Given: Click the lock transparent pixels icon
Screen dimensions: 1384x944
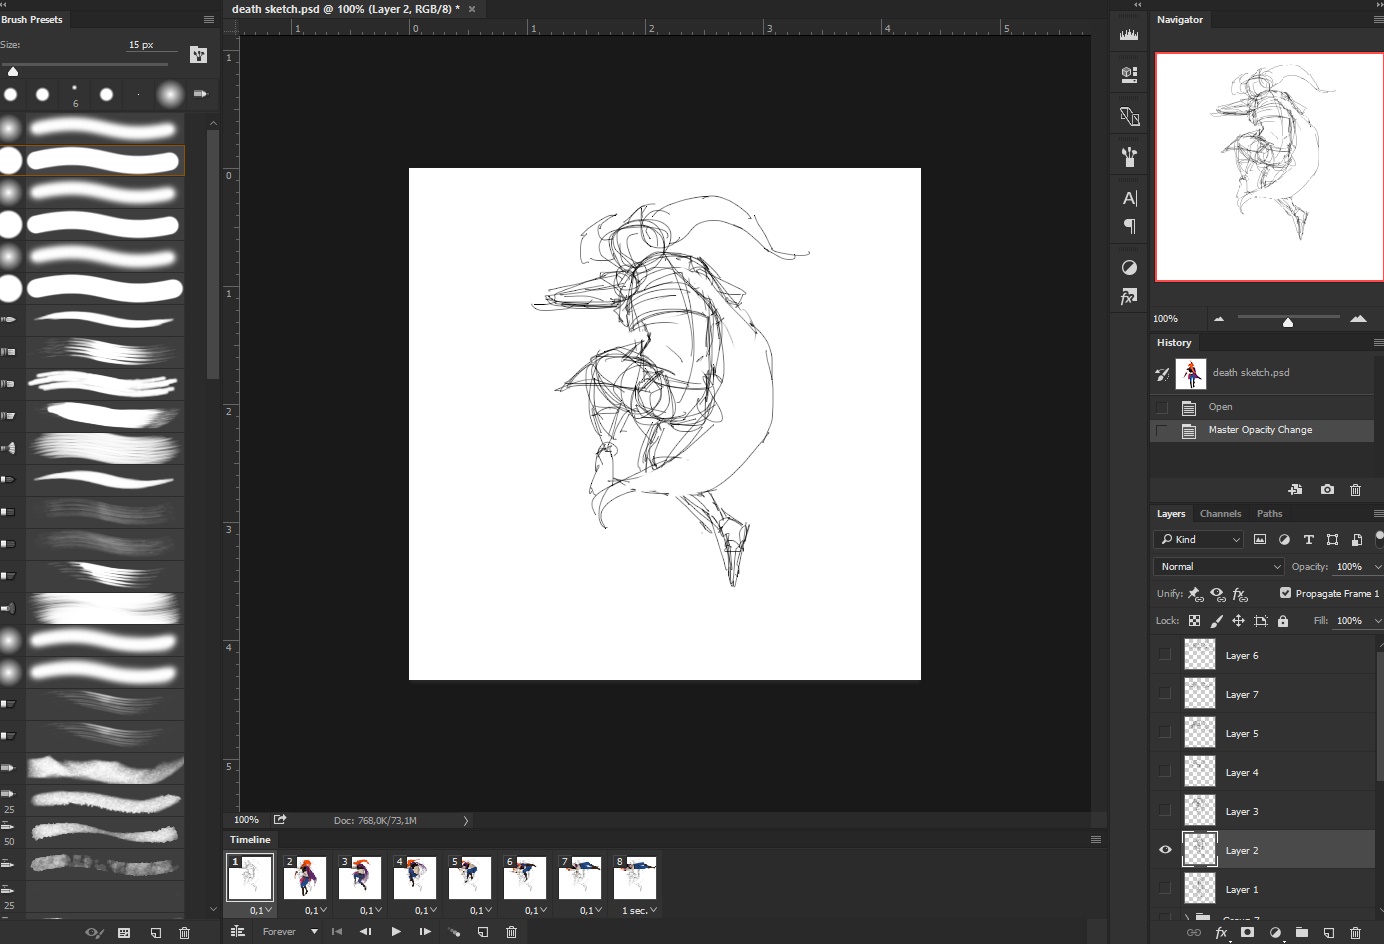Looking at the screenshot, I should point(1194,621).
